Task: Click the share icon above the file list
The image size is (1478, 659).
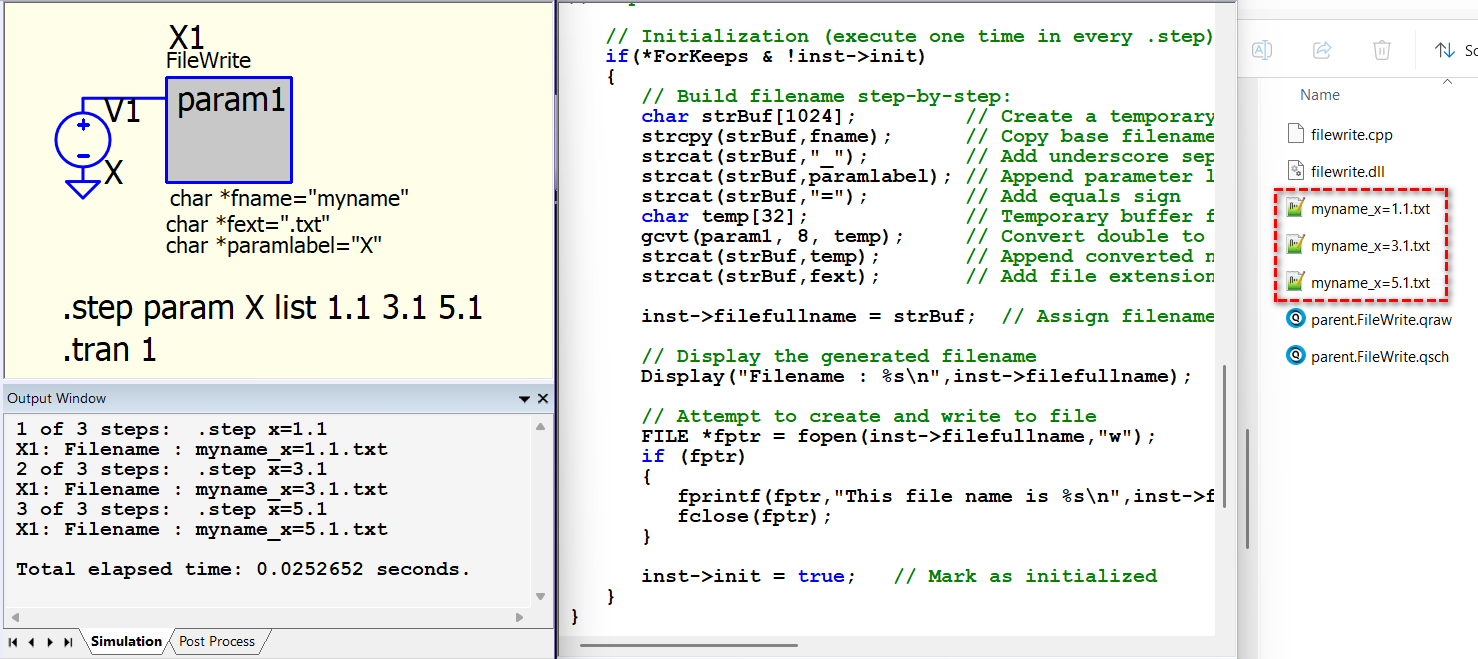Action: (1322, 50)
